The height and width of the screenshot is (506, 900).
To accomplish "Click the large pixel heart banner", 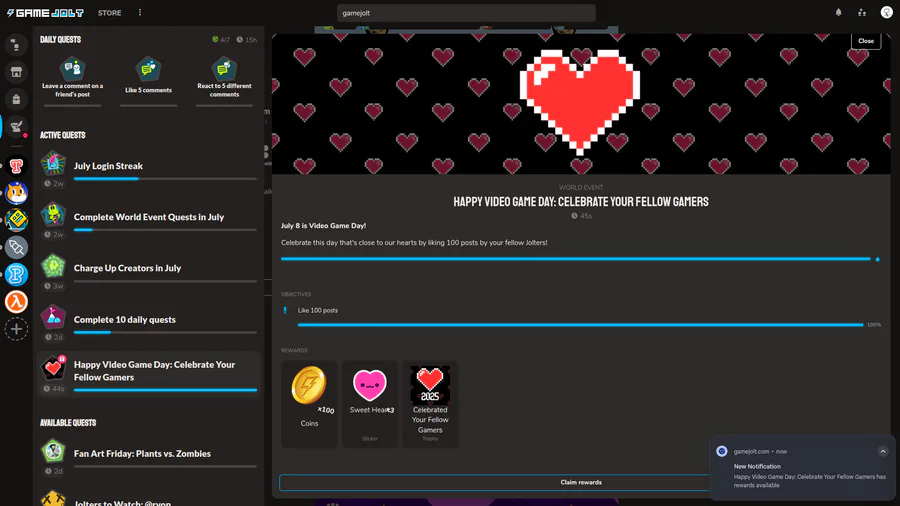I will coord(580,102).
